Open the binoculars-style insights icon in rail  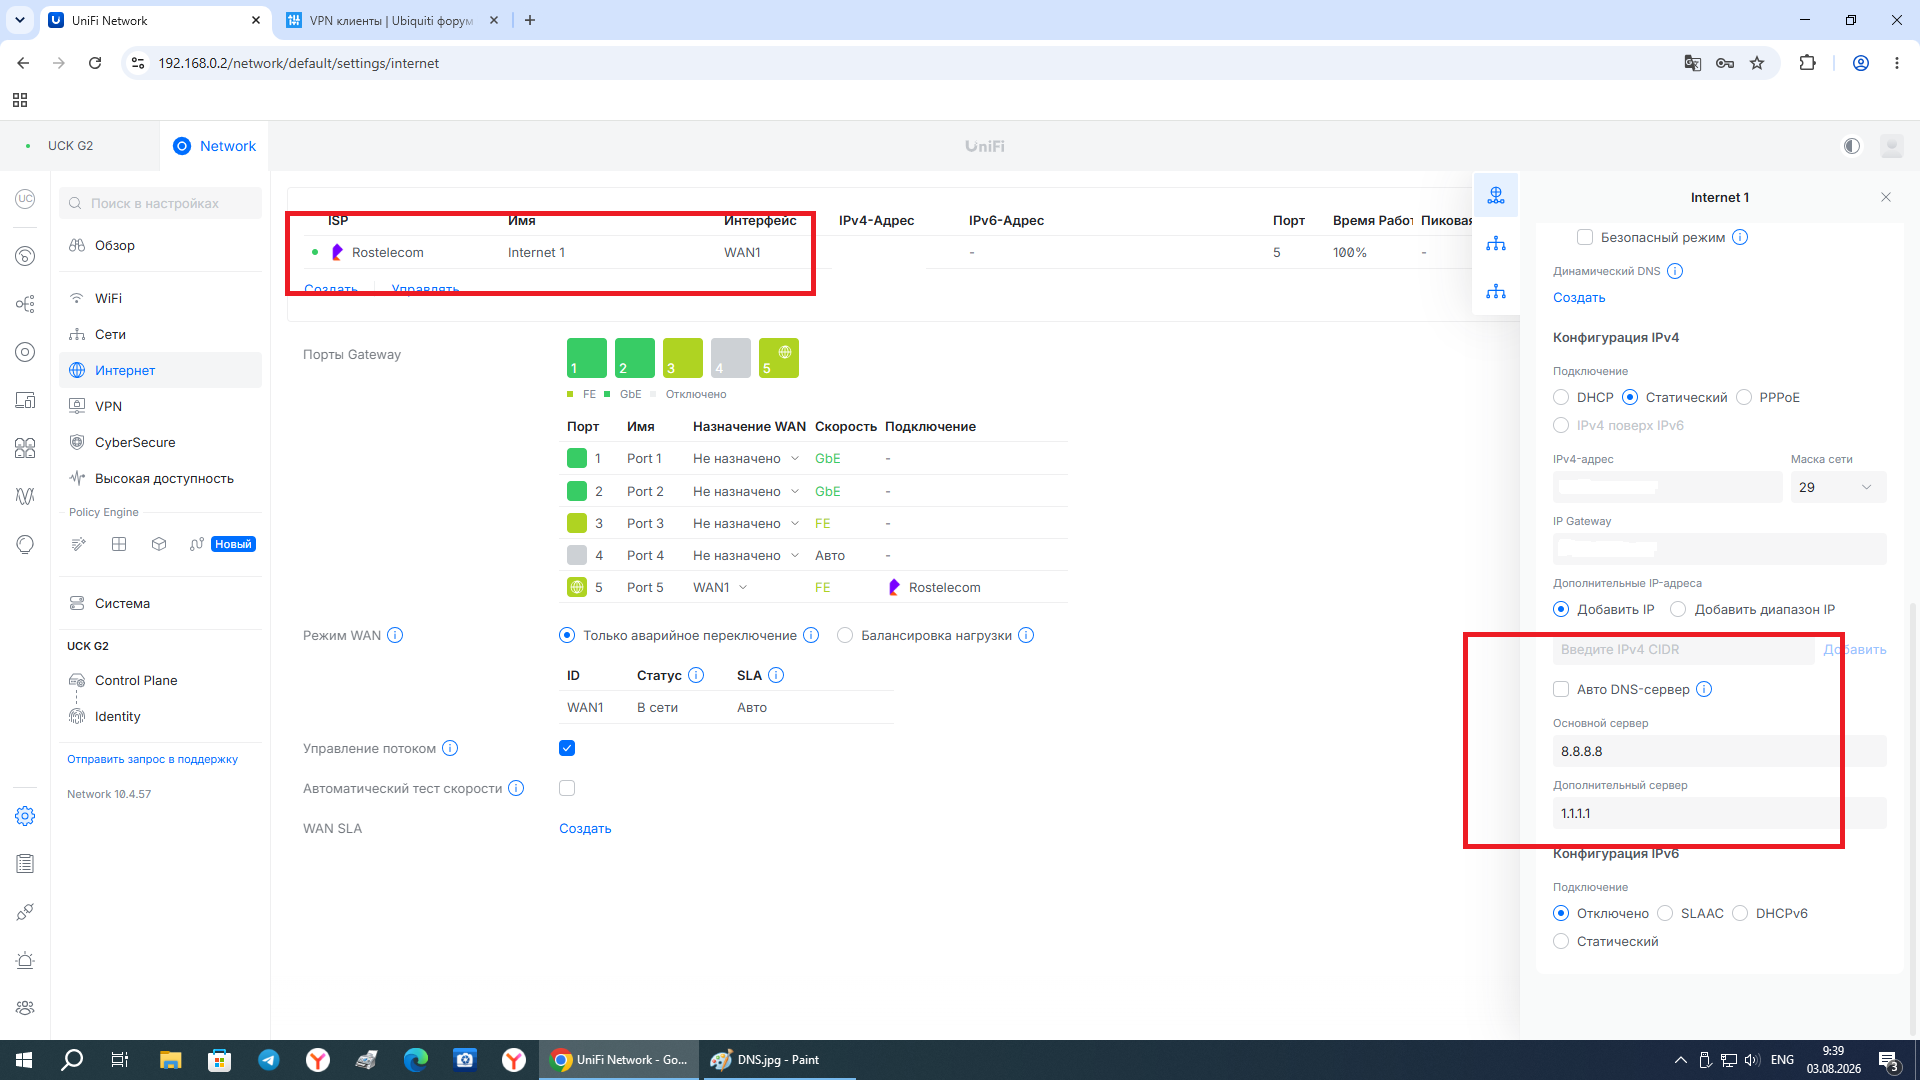25,448
